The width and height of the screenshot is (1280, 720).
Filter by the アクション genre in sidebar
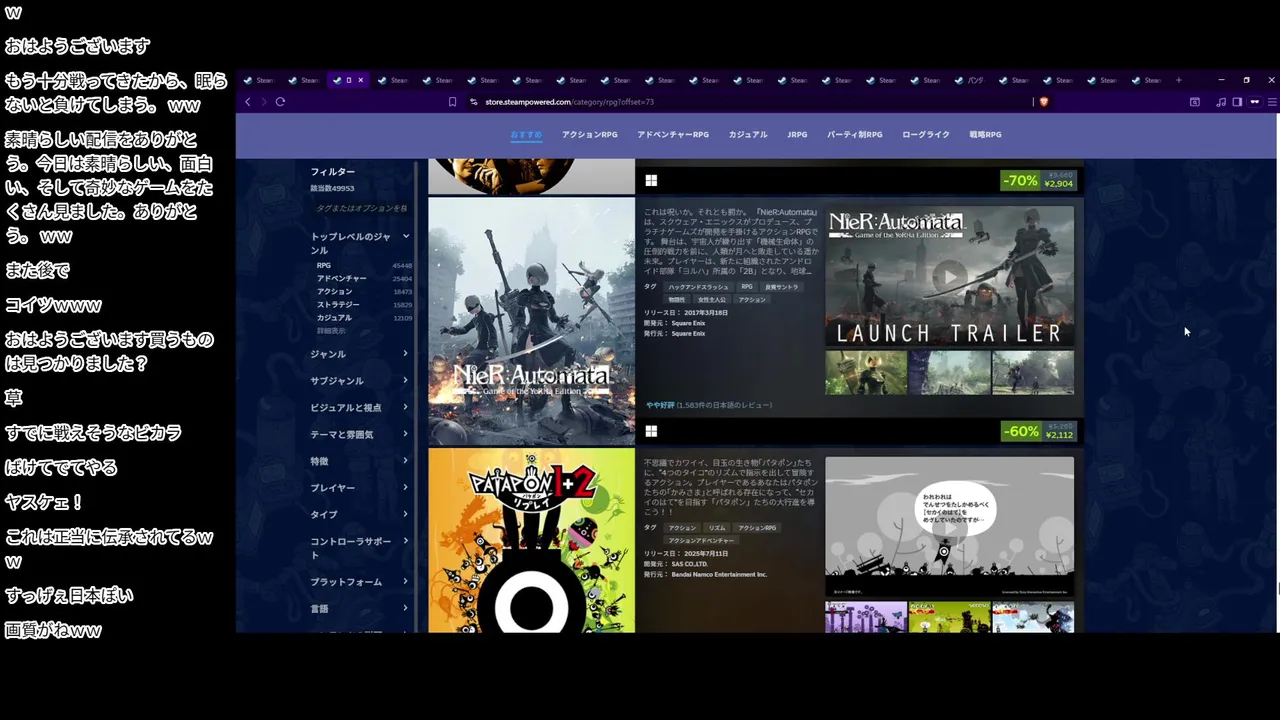(335, 292)
